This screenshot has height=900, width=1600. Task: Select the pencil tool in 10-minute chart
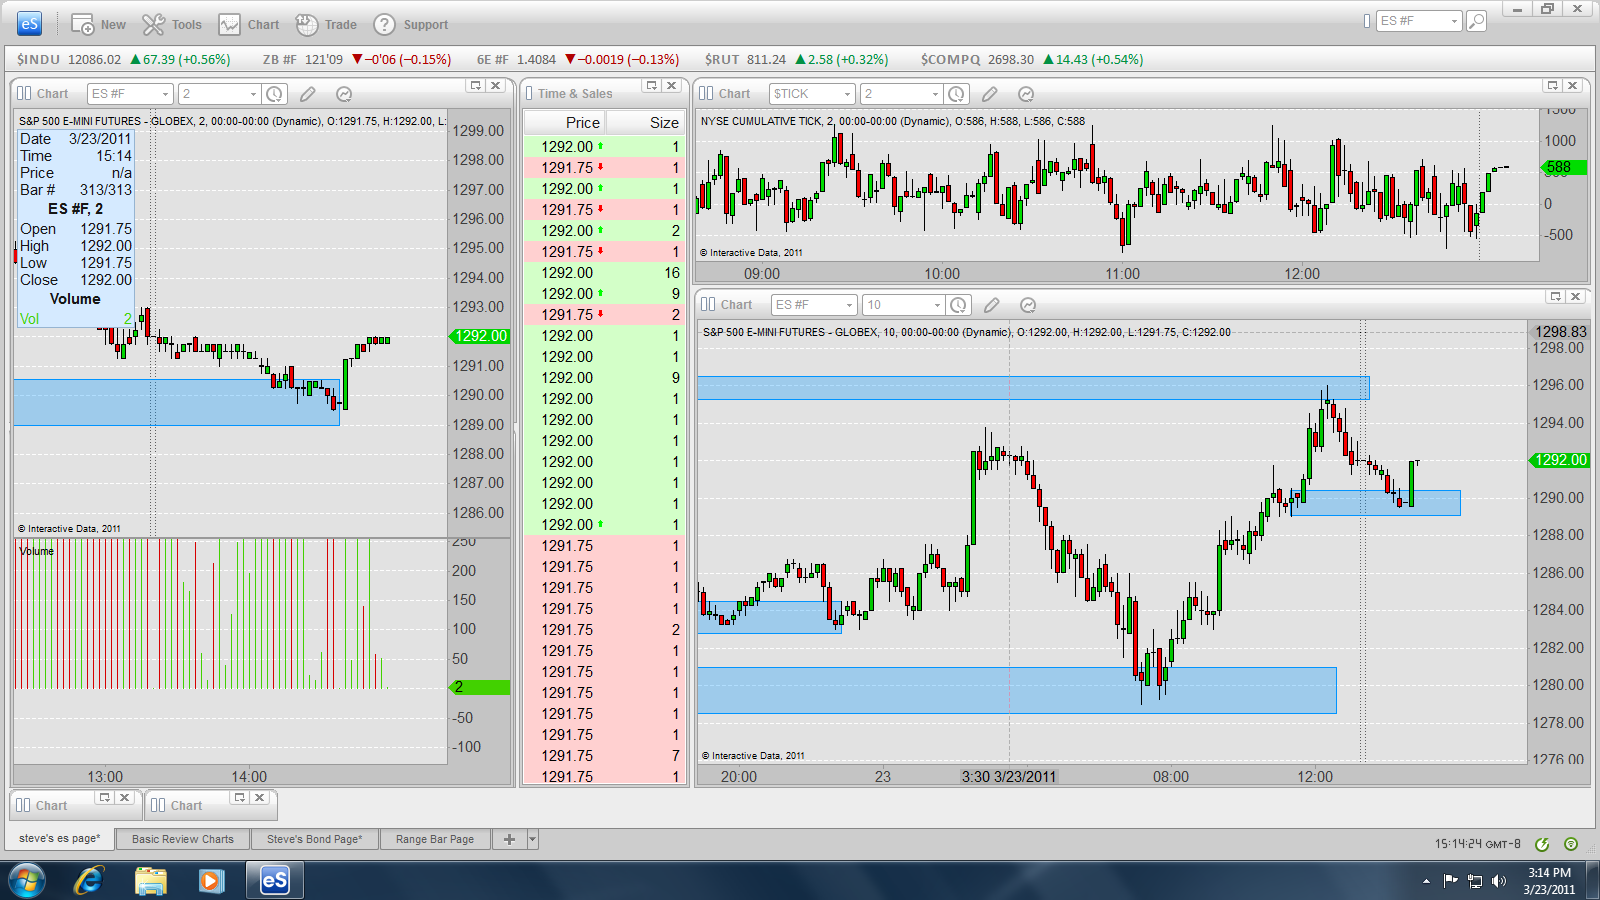992,305
